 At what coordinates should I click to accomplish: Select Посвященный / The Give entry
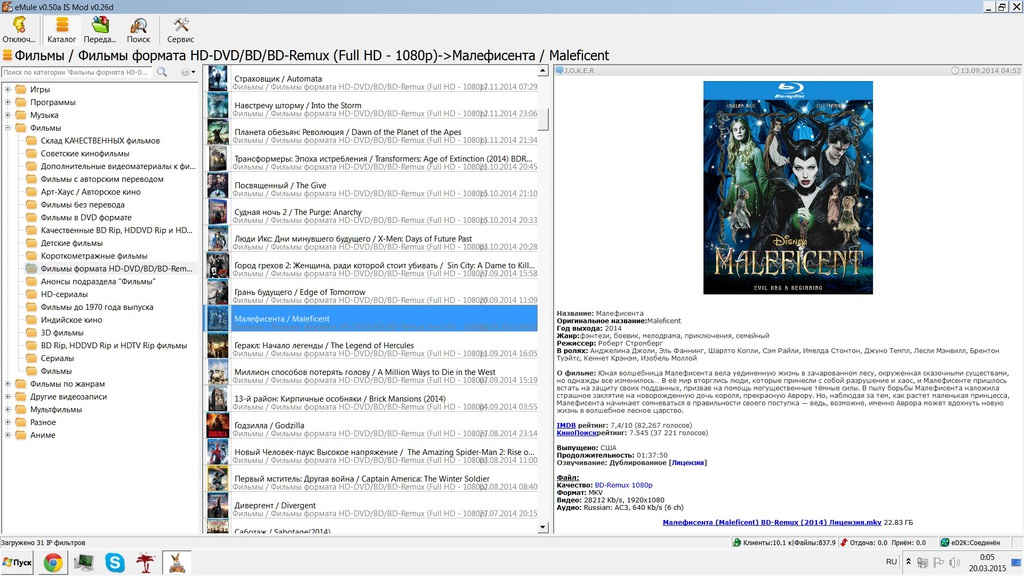pyautogui.click(x=373, y=185)
